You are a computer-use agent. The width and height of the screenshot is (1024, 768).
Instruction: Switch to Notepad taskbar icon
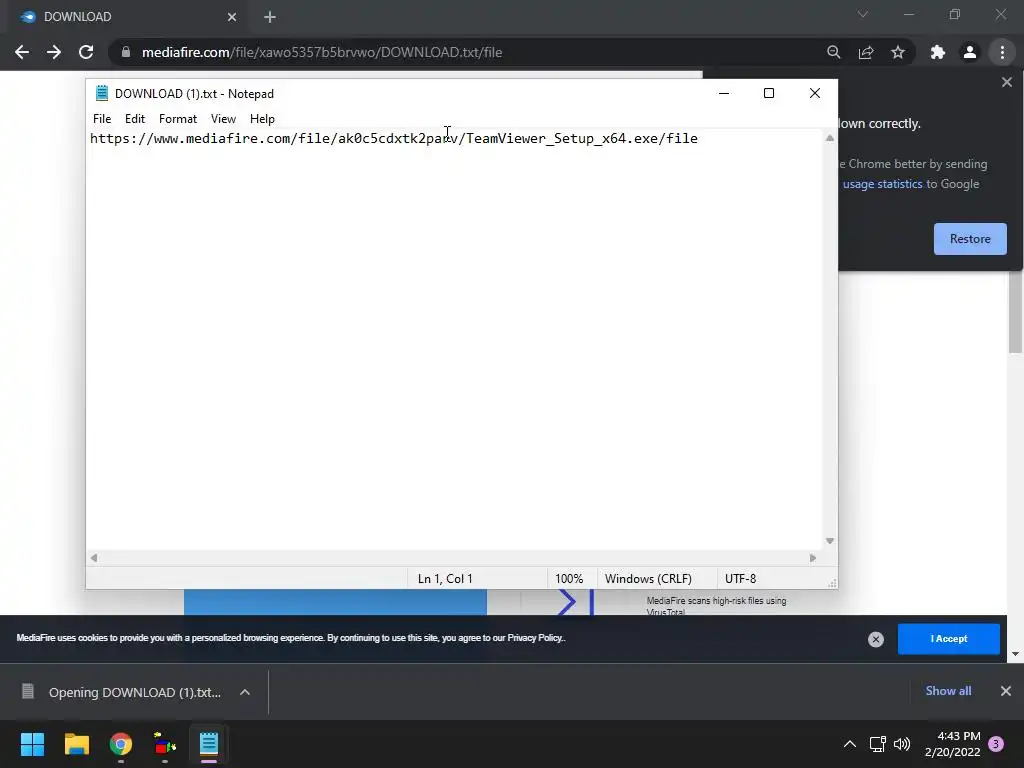coord(209,744)
